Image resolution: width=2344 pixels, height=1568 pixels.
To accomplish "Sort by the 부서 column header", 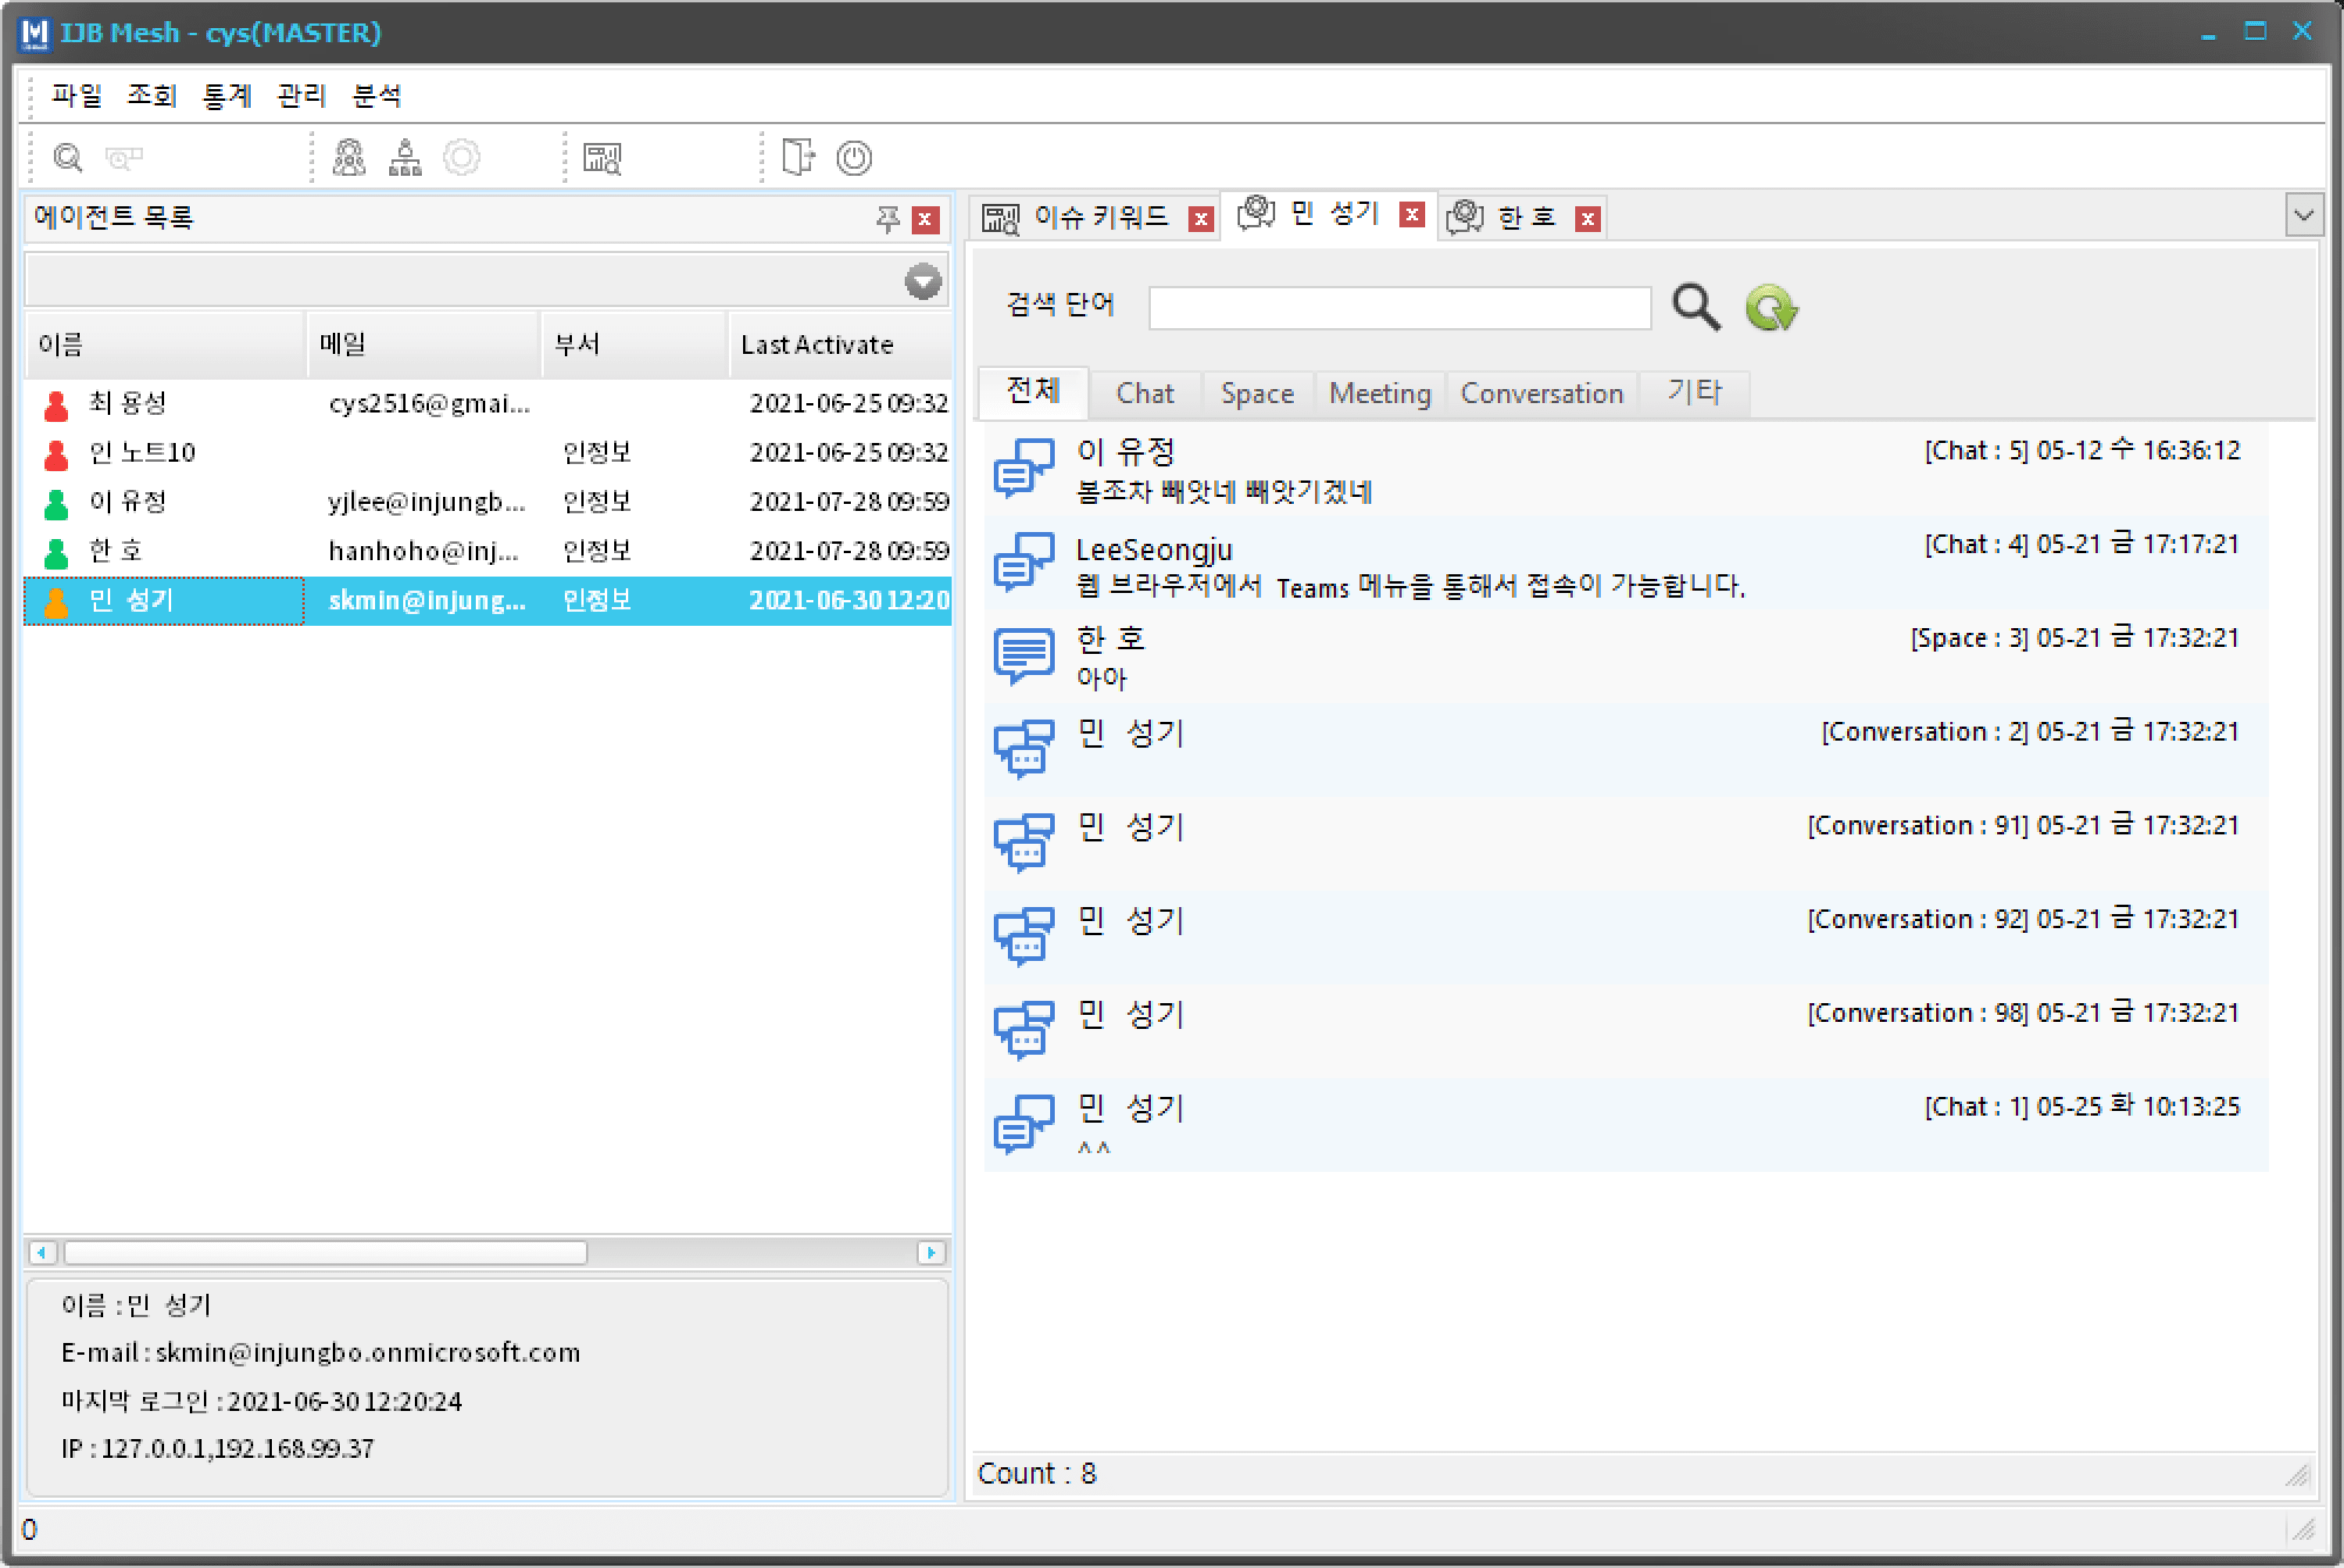I will (634, 345).
